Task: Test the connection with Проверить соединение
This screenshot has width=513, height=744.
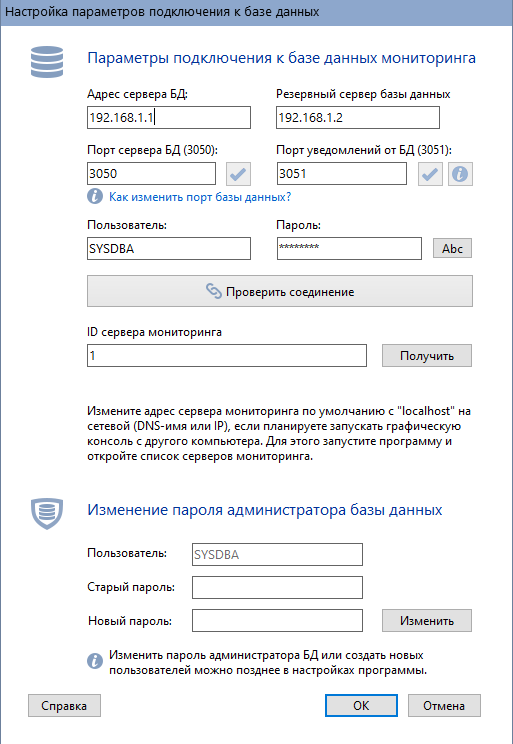Action: coord(280,291)
